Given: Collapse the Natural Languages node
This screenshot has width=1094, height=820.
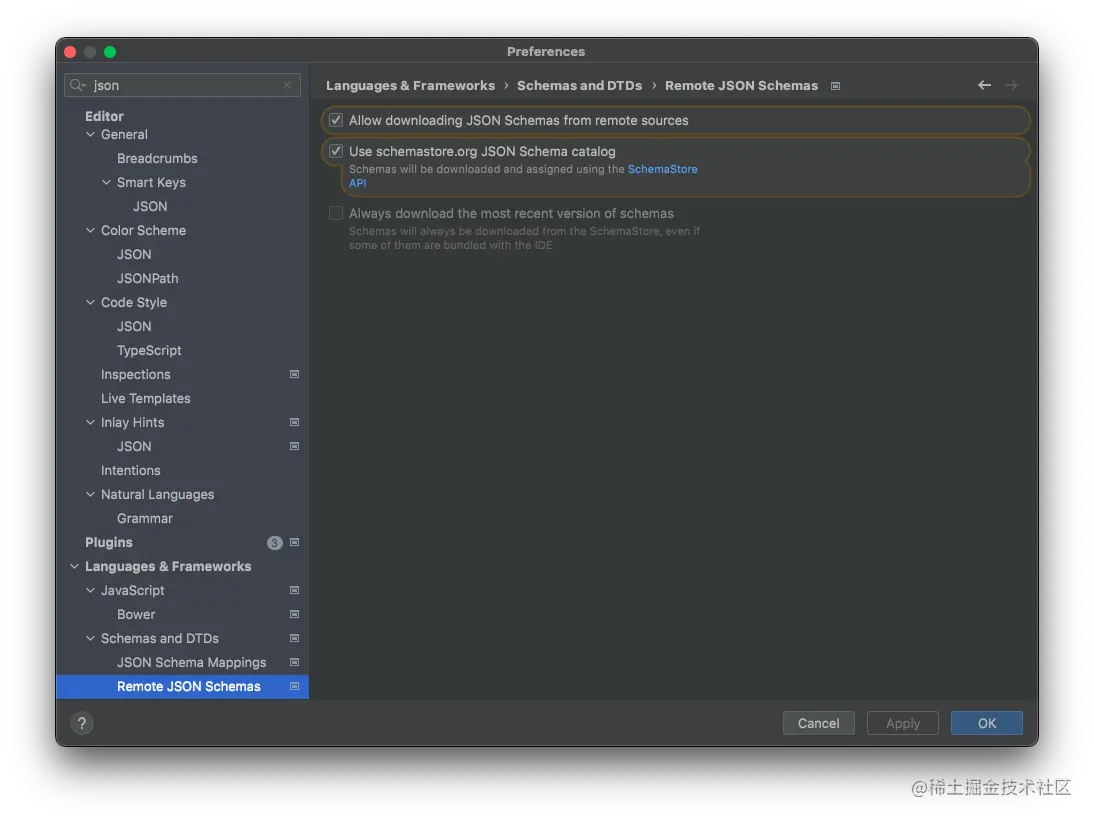Looking at the screenshot, I should point(91,494).
